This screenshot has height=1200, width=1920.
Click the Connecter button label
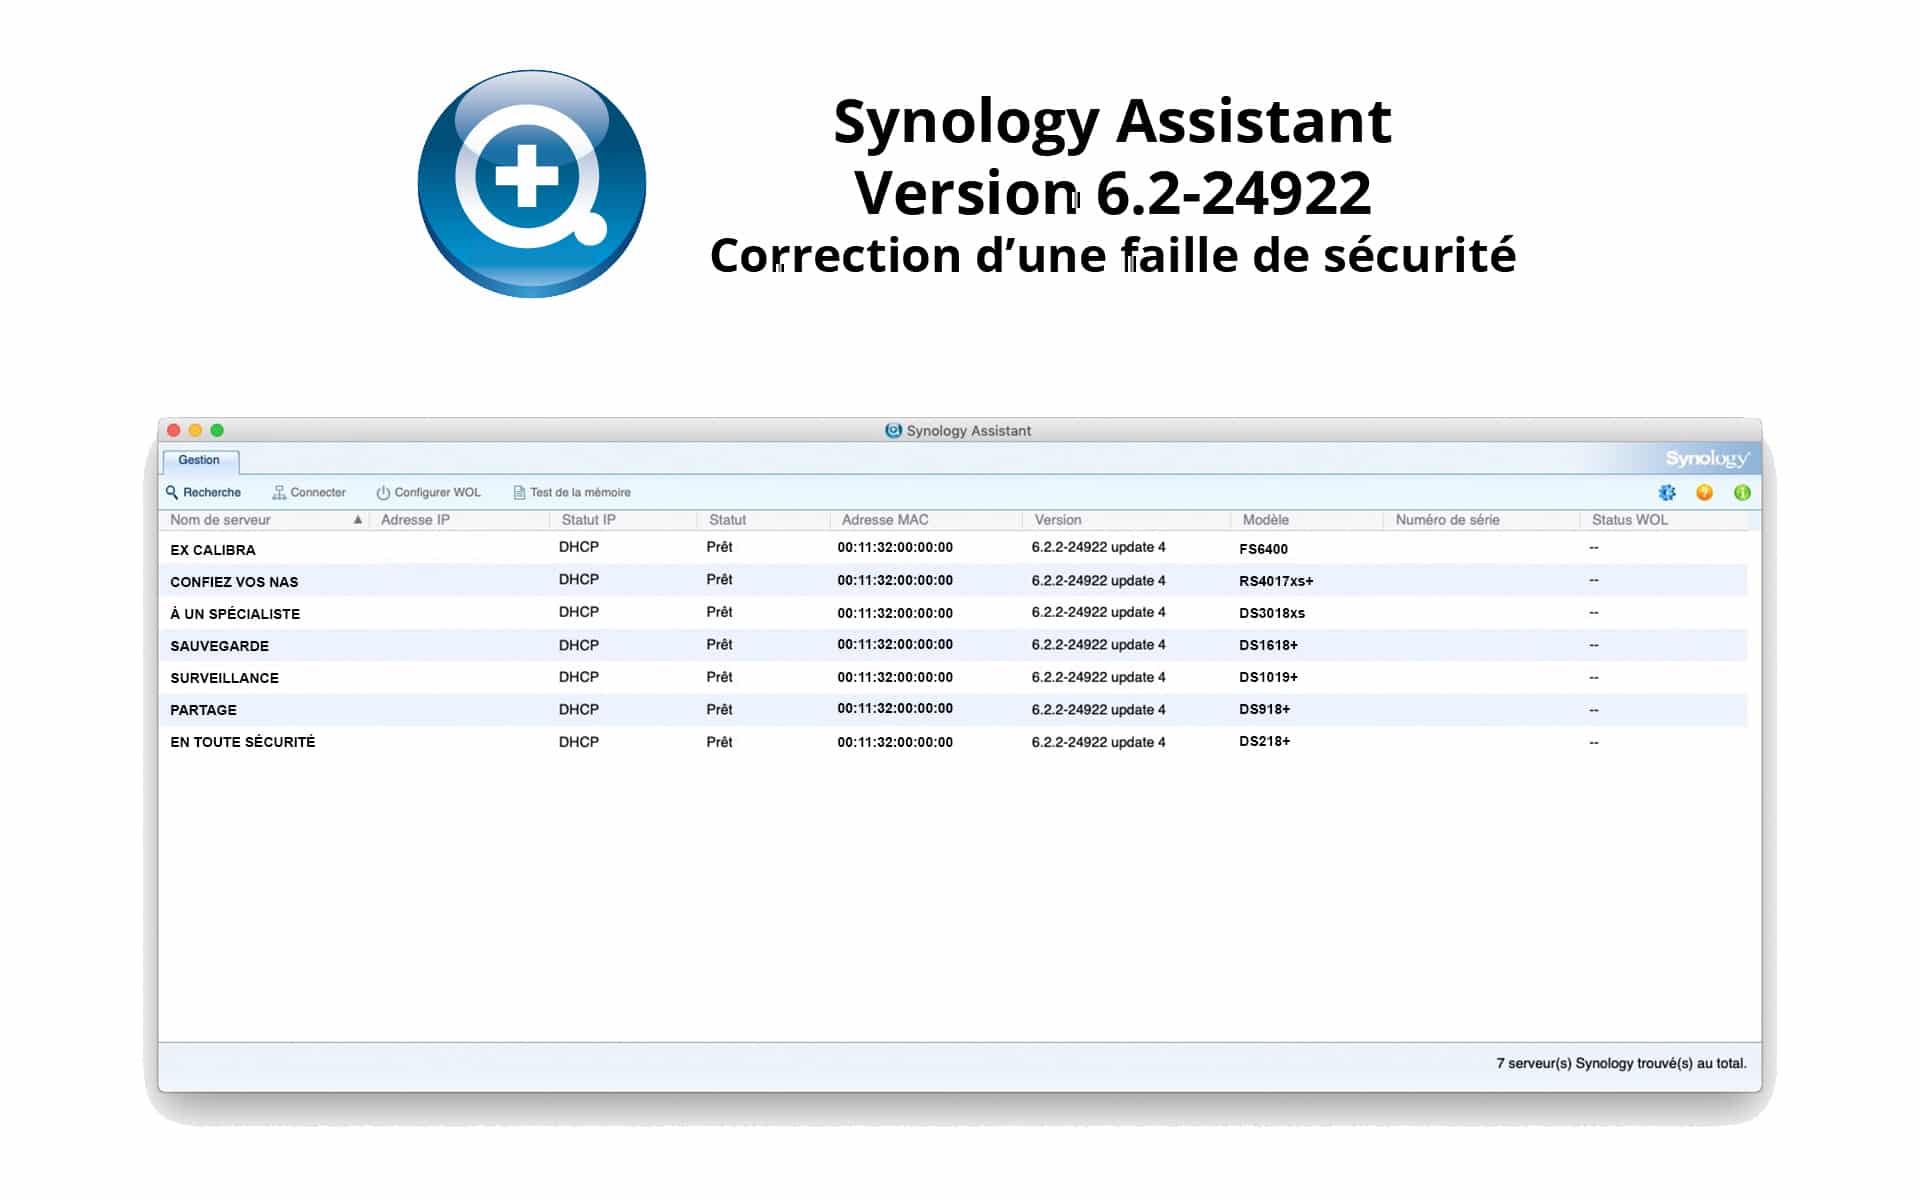click(x=318, y=492)
